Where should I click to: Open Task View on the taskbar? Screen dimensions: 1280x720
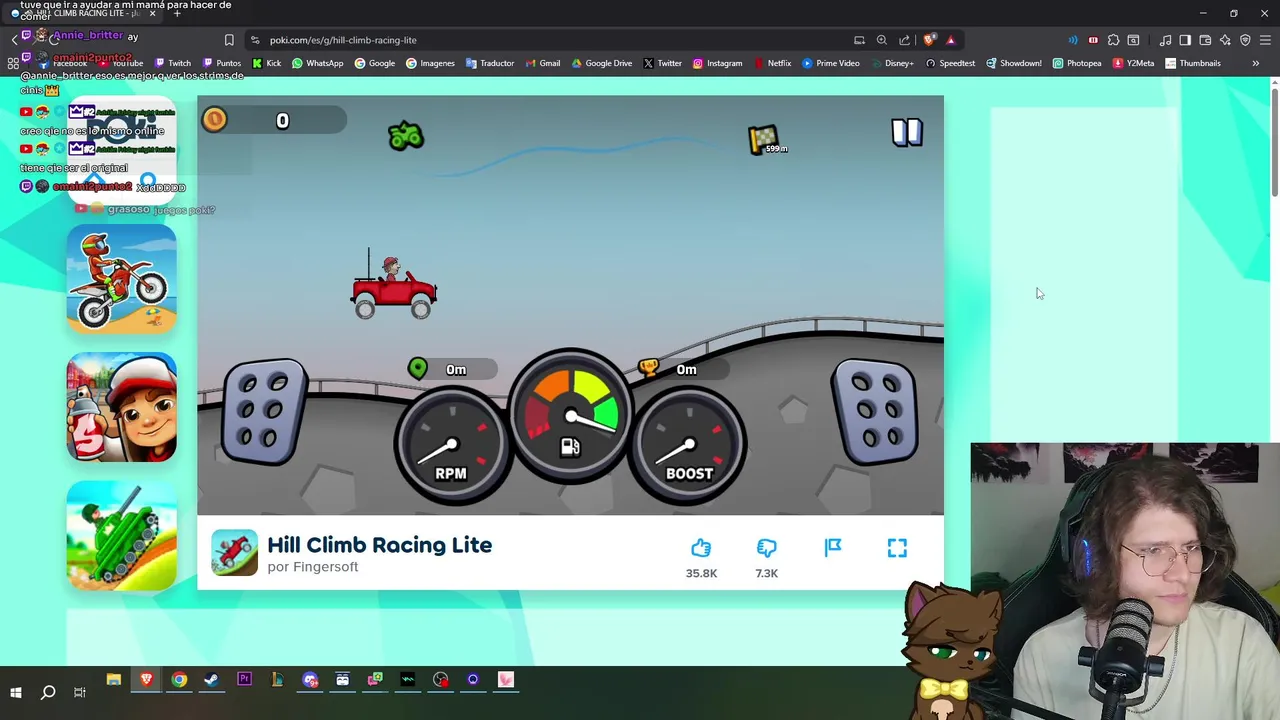(80, 692)
